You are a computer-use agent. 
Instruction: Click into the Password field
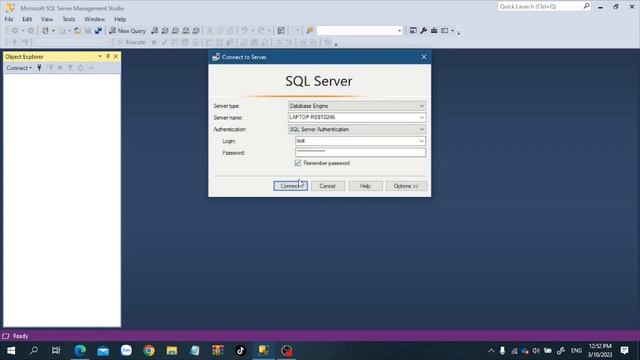(360, 152)
